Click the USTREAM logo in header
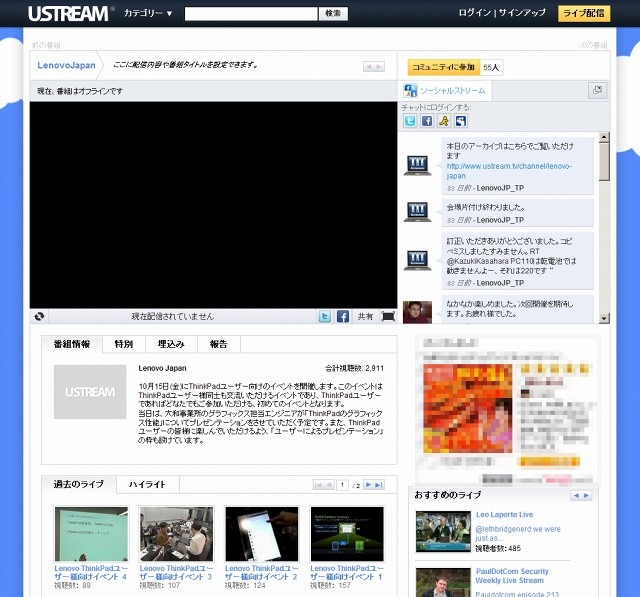 (68, 13)
